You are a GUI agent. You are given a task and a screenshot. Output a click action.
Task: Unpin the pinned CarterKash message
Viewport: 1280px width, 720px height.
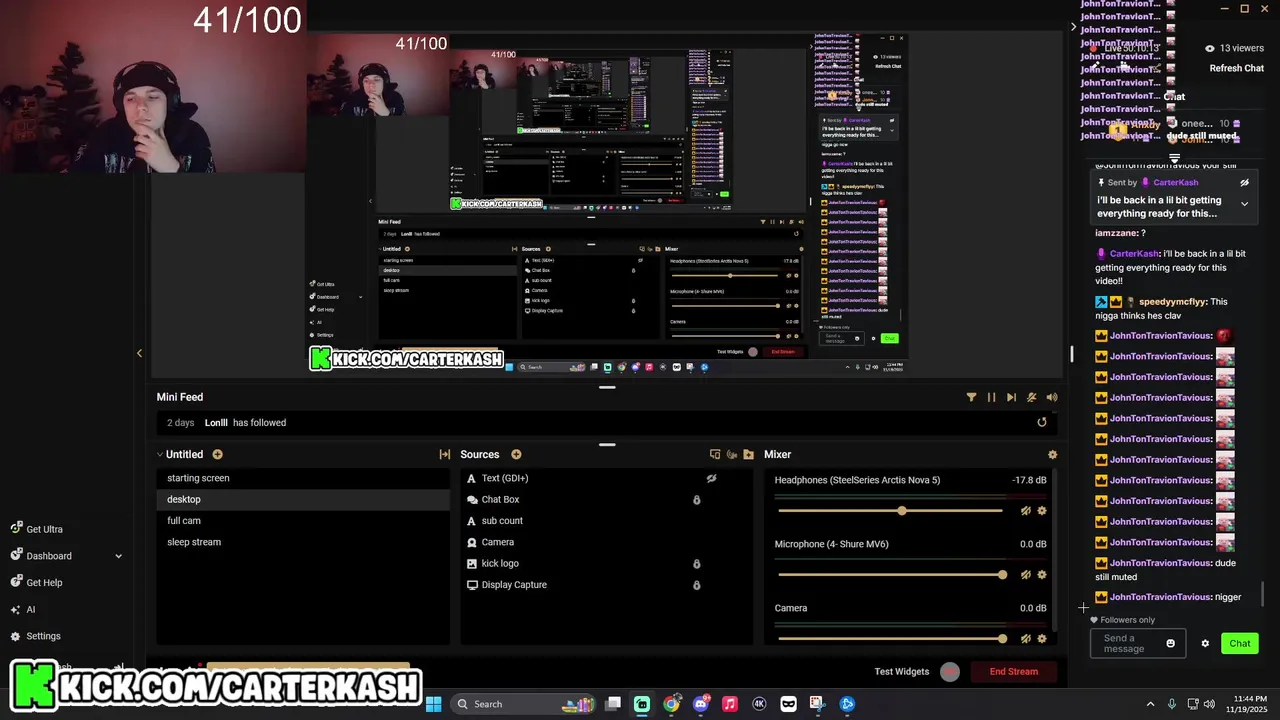tap(1244, 183)
